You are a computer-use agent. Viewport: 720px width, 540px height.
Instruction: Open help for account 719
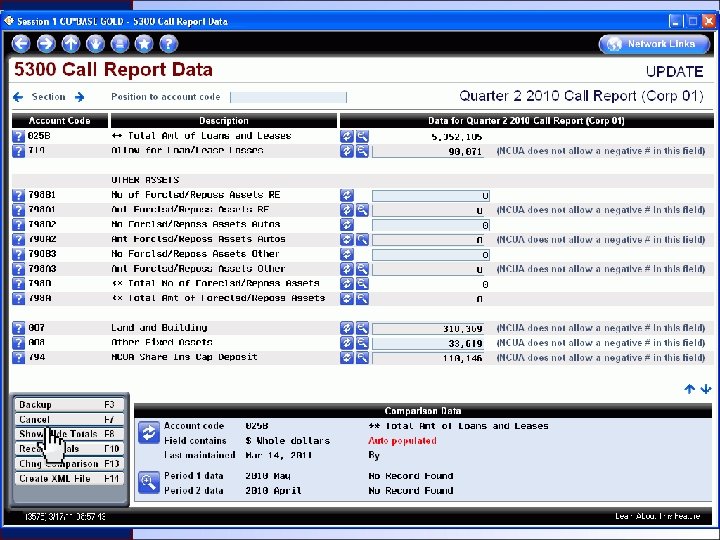pyautogui.click(x=18, y=151)
